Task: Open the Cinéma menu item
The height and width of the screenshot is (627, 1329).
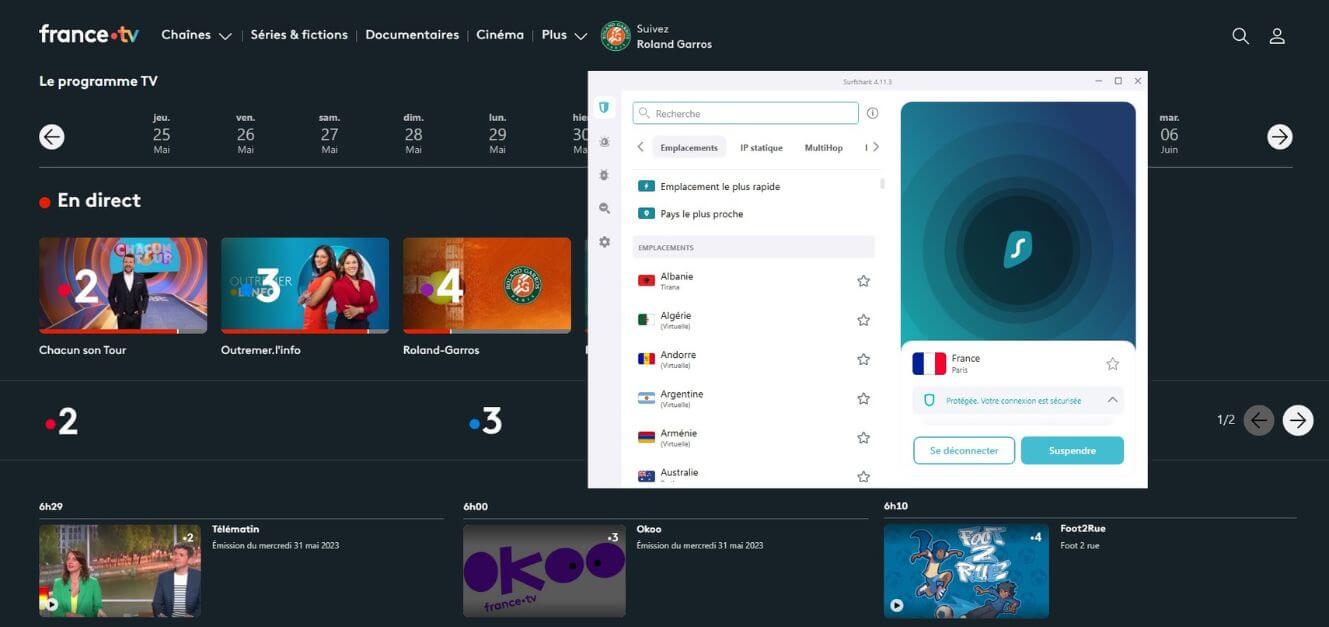Action: click(x=500, y=35)
